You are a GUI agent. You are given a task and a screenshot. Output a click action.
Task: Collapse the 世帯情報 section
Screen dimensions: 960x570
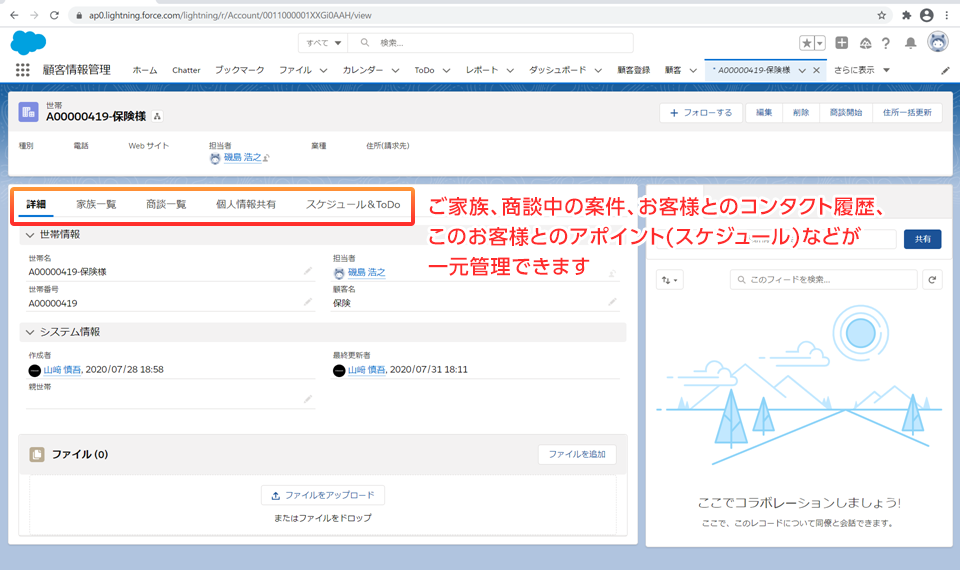(x=29, y=234)
